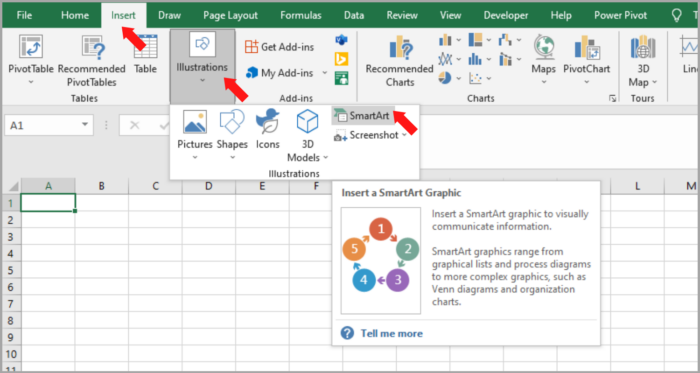Click the Tell Me lightbulb icon
This screenshot has width=700, height=373.
(x=677, y=16)
